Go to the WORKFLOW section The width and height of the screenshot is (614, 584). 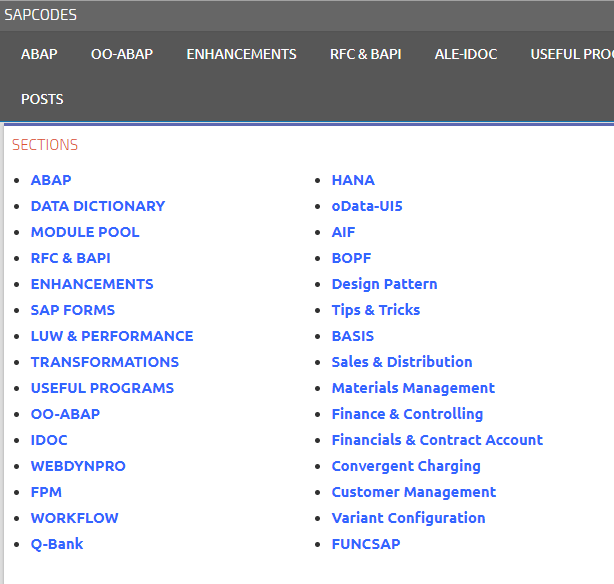[74, 518]
